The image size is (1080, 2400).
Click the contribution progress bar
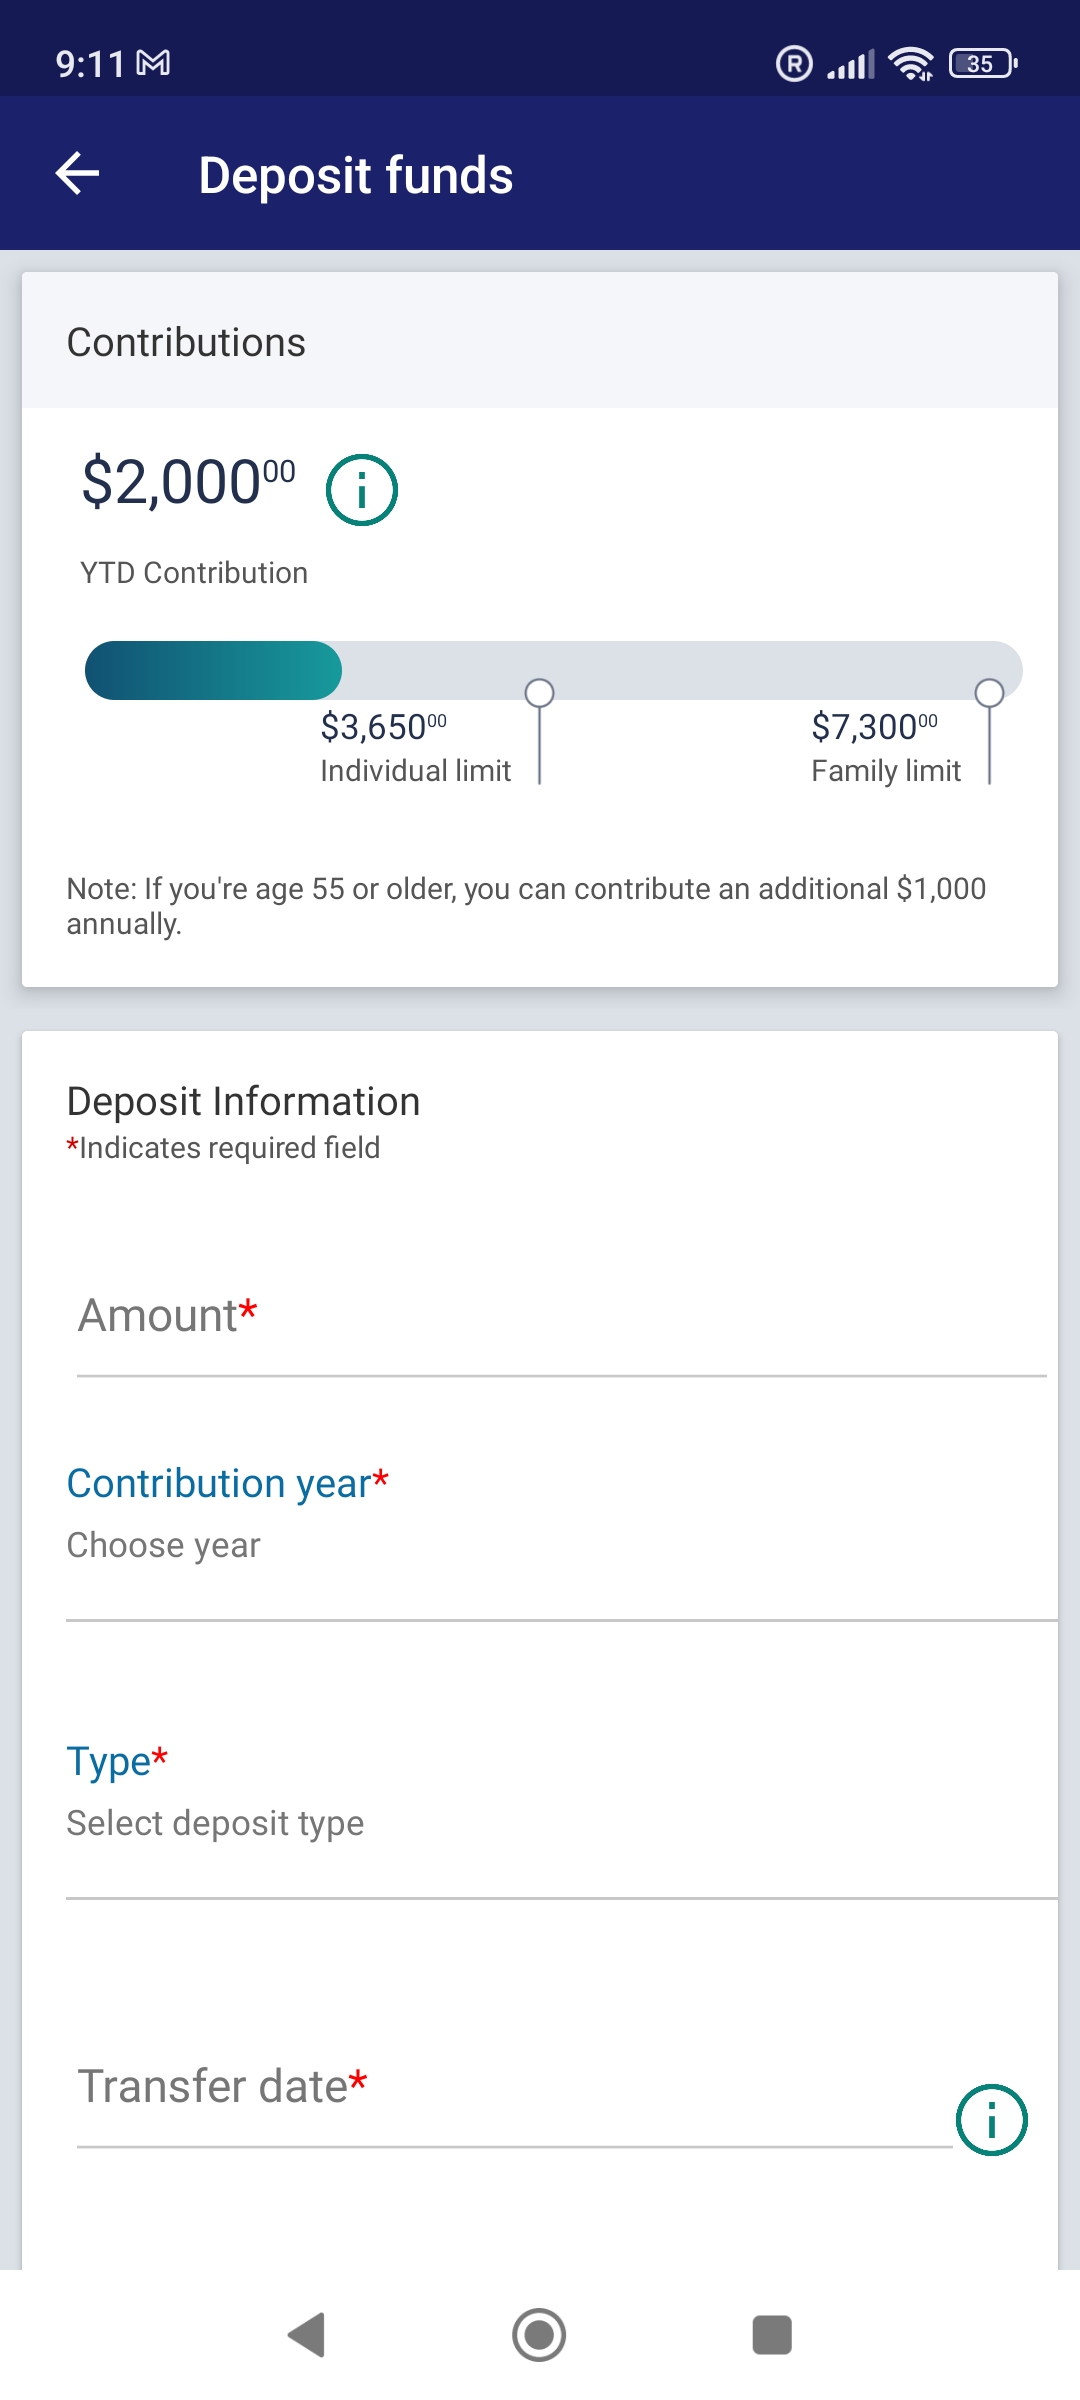click(554, 670)
